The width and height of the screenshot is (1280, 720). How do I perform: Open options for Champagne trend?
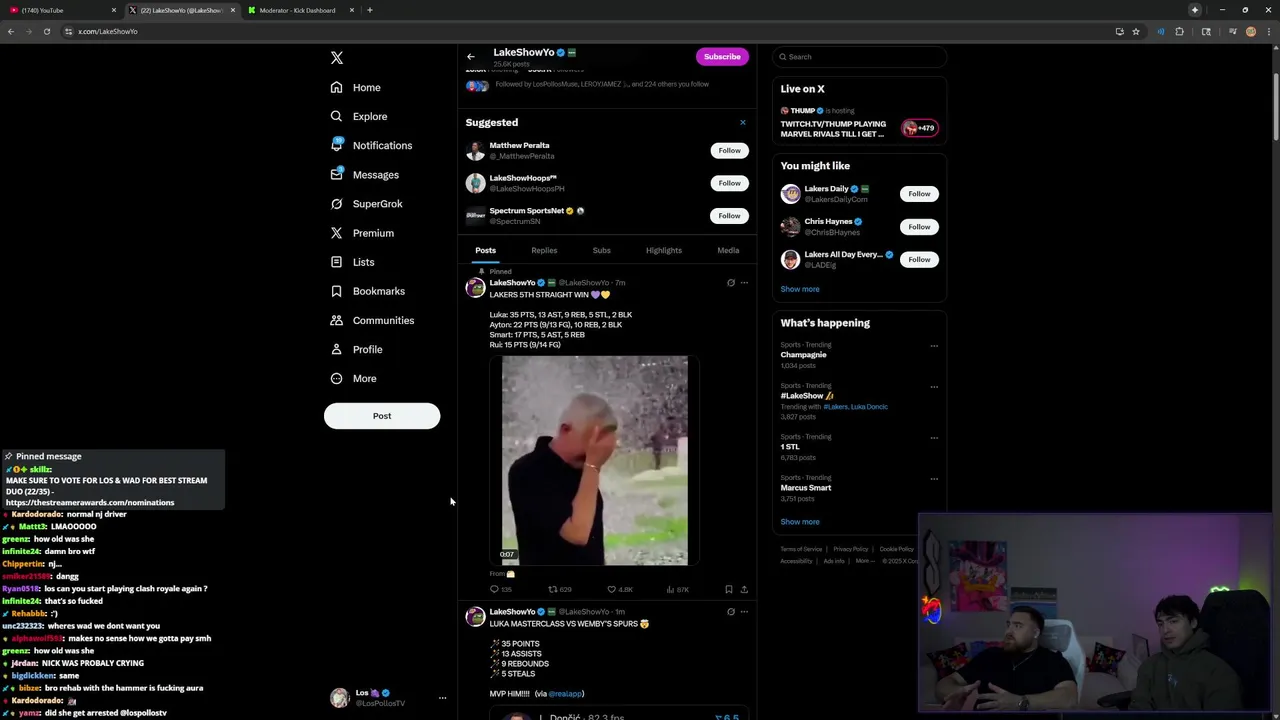[934, 346]
